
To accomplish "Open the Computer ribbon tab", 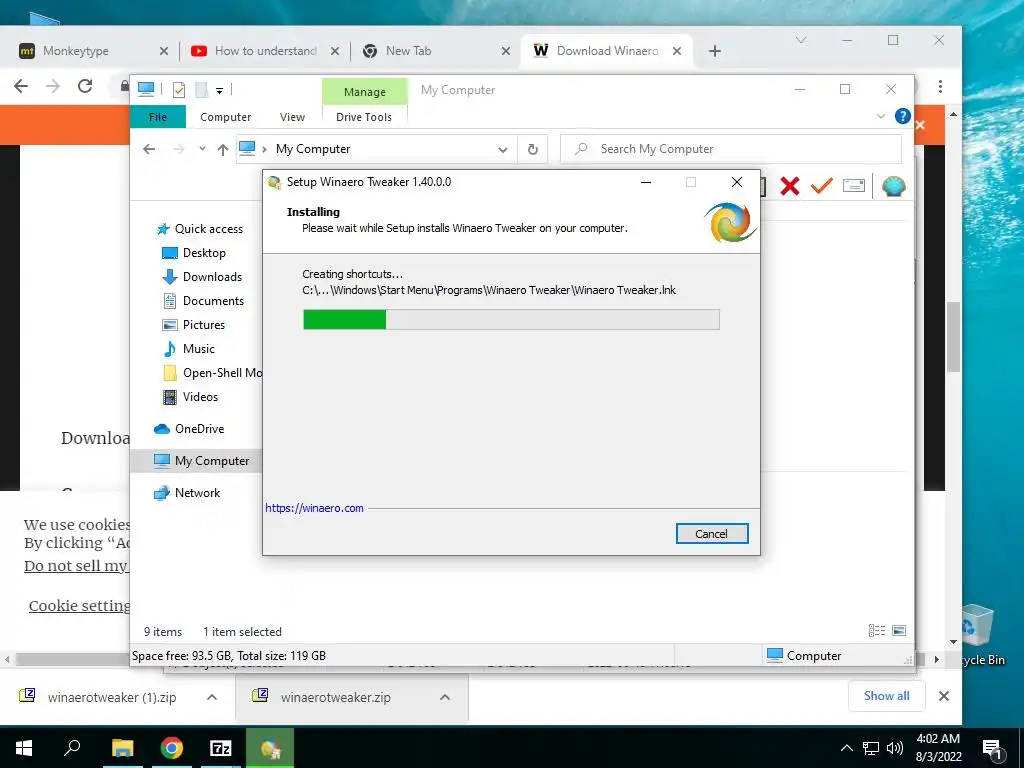I will coord(225,117).
